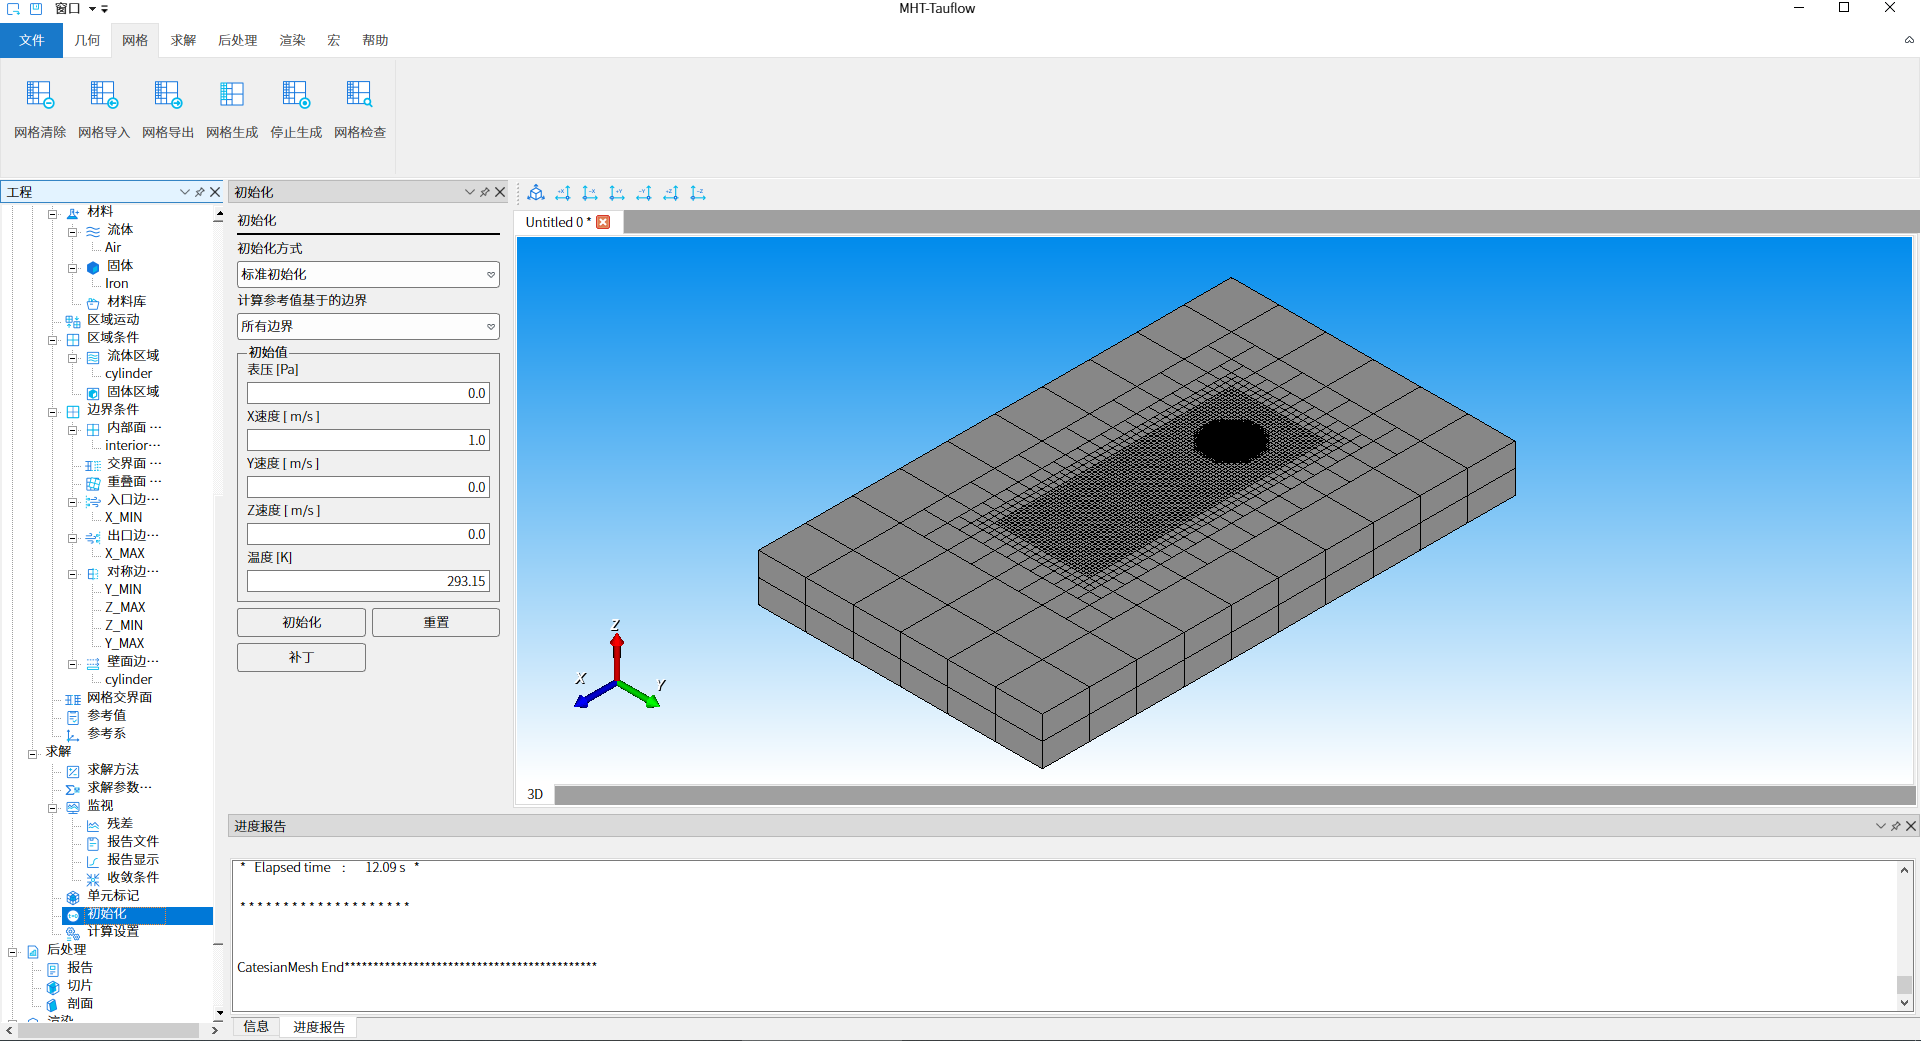The width and height of the screenshot is (1921, 1041).
Task: Click the 补丁 patch button
Action: [x=301, y=657]
